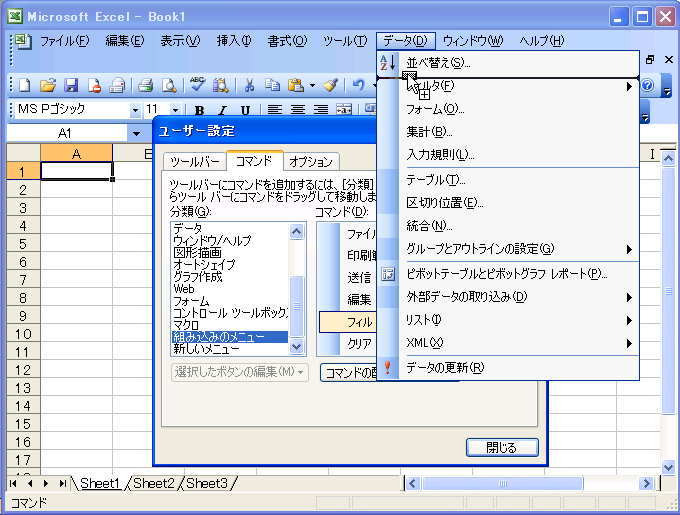The height and width of the screenshot is (515, 680).
Task: Toggle Bold formatting
Action: point(199,110)
